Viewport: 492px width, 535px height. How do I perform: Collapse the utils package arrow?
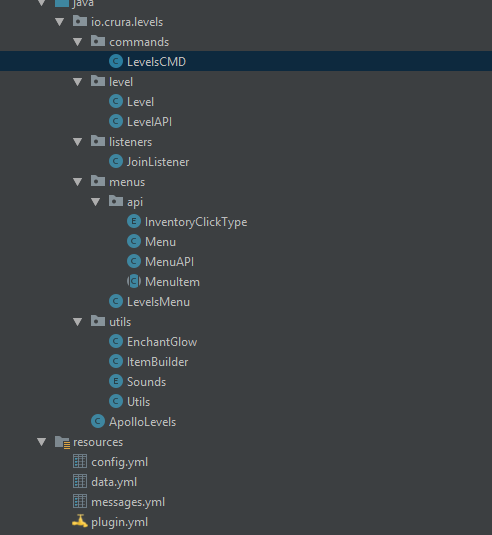click(x=78, y=322)
